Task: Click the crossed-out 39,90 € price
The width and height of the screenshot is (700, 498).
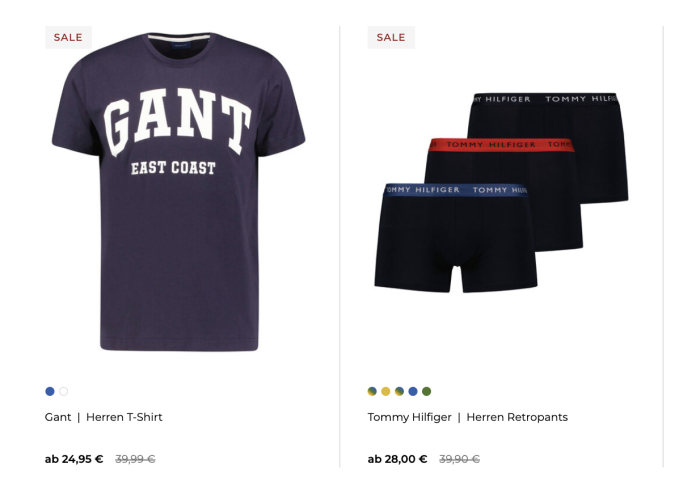Action: click(459, 459)
